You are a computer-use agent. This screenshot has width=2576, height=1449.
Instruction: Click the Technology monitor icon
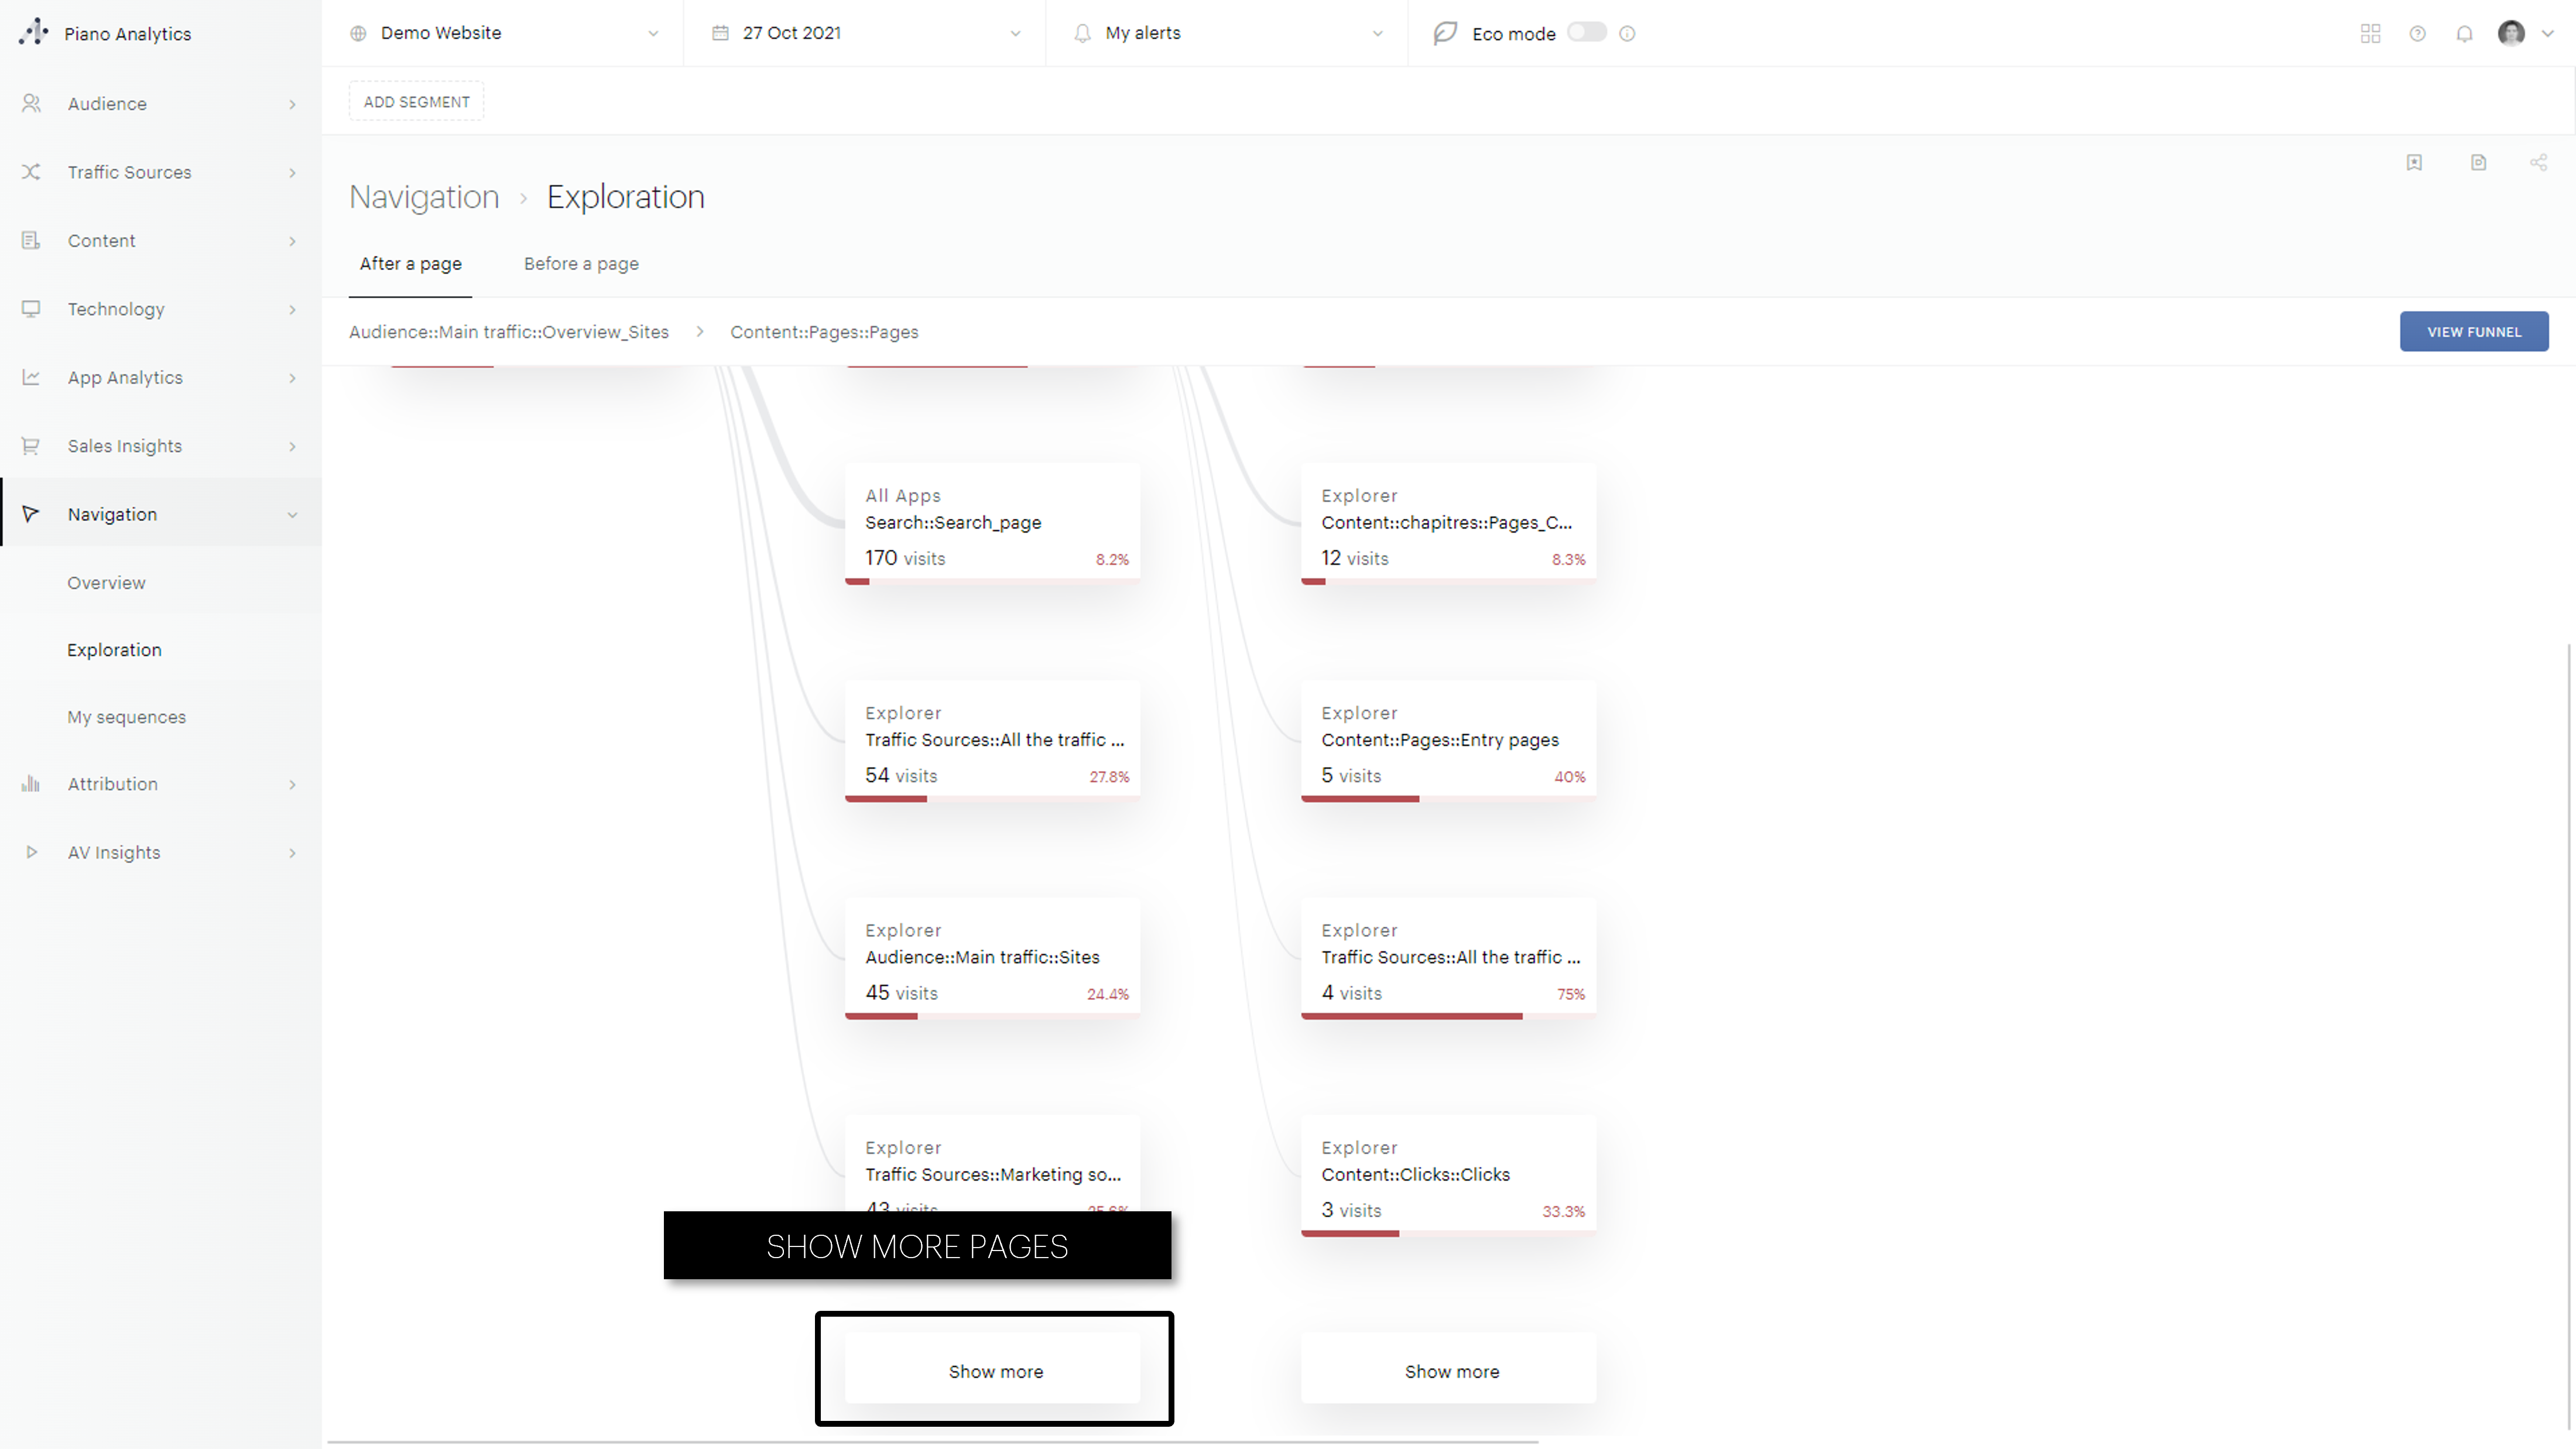pyautogui.click(x=30, y=309)
